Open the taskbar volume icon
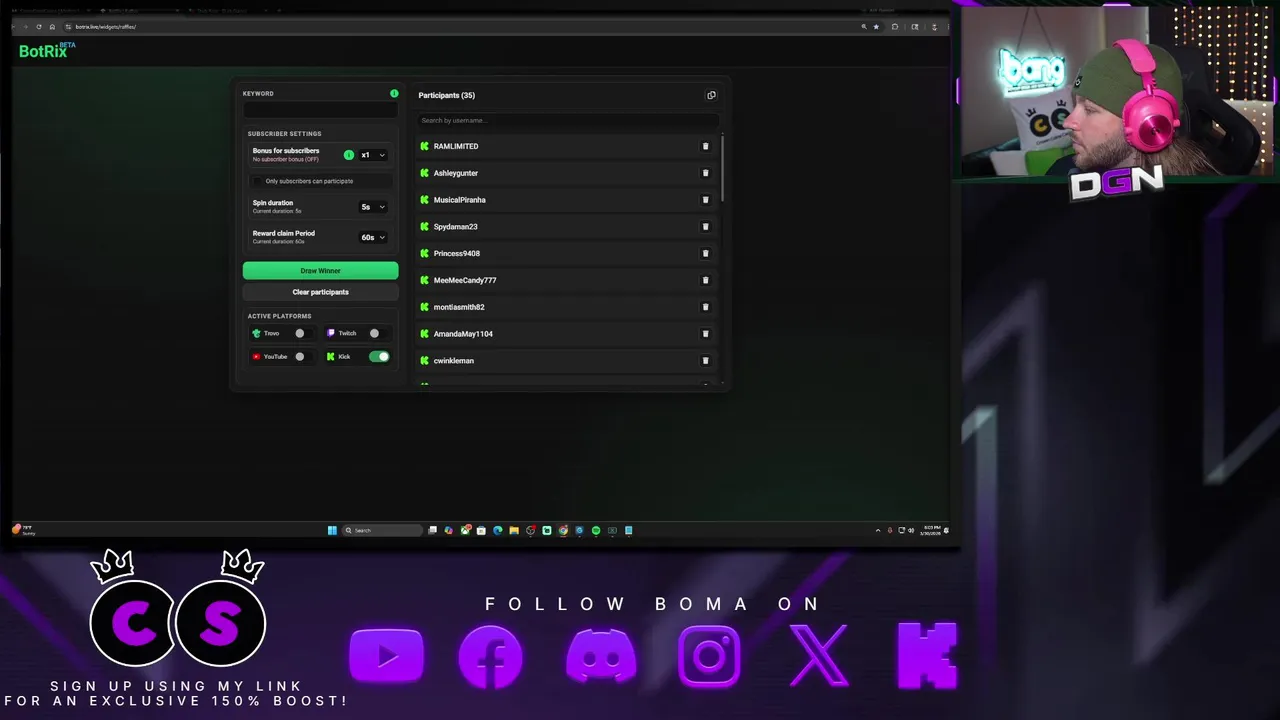This screenshot has height=720, width=1280. (911, 530)
